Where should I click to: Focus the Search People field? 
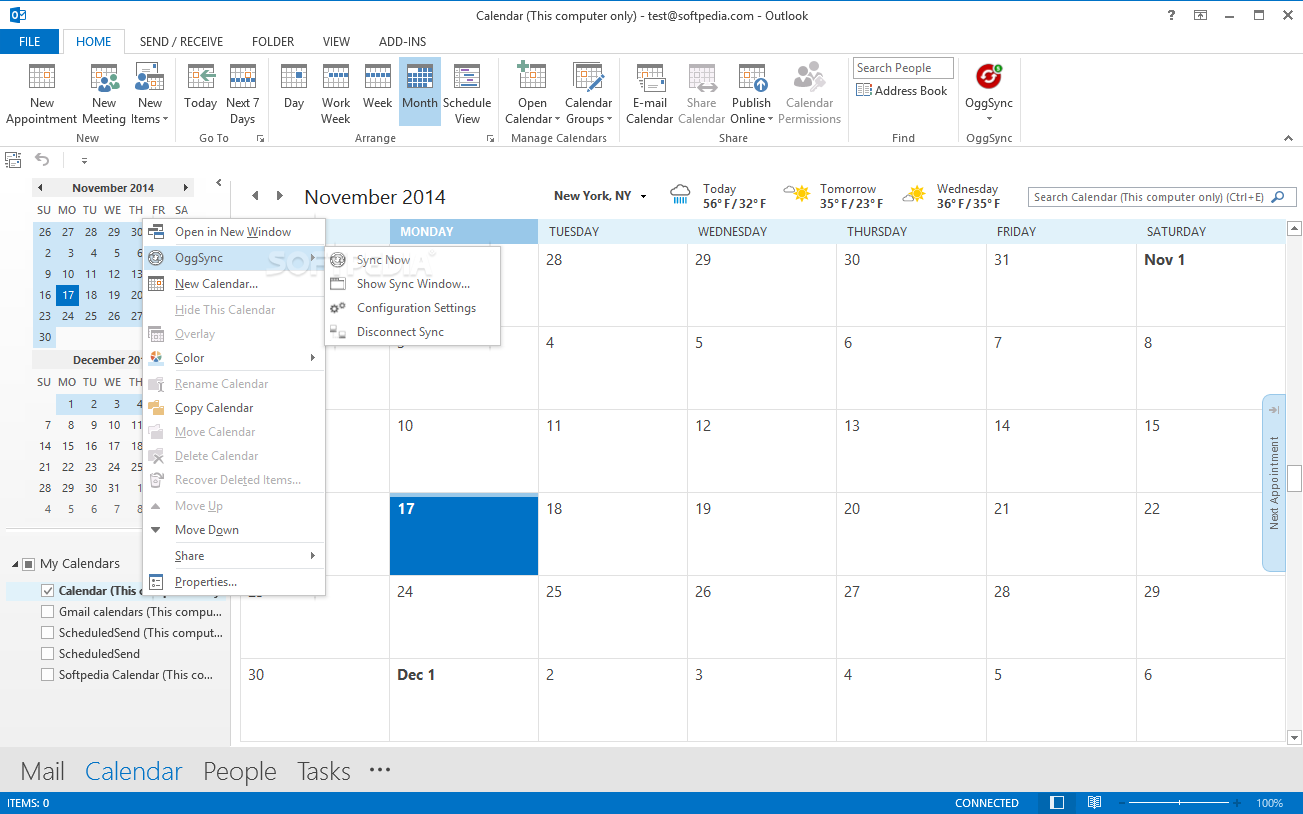coord(903,68)
